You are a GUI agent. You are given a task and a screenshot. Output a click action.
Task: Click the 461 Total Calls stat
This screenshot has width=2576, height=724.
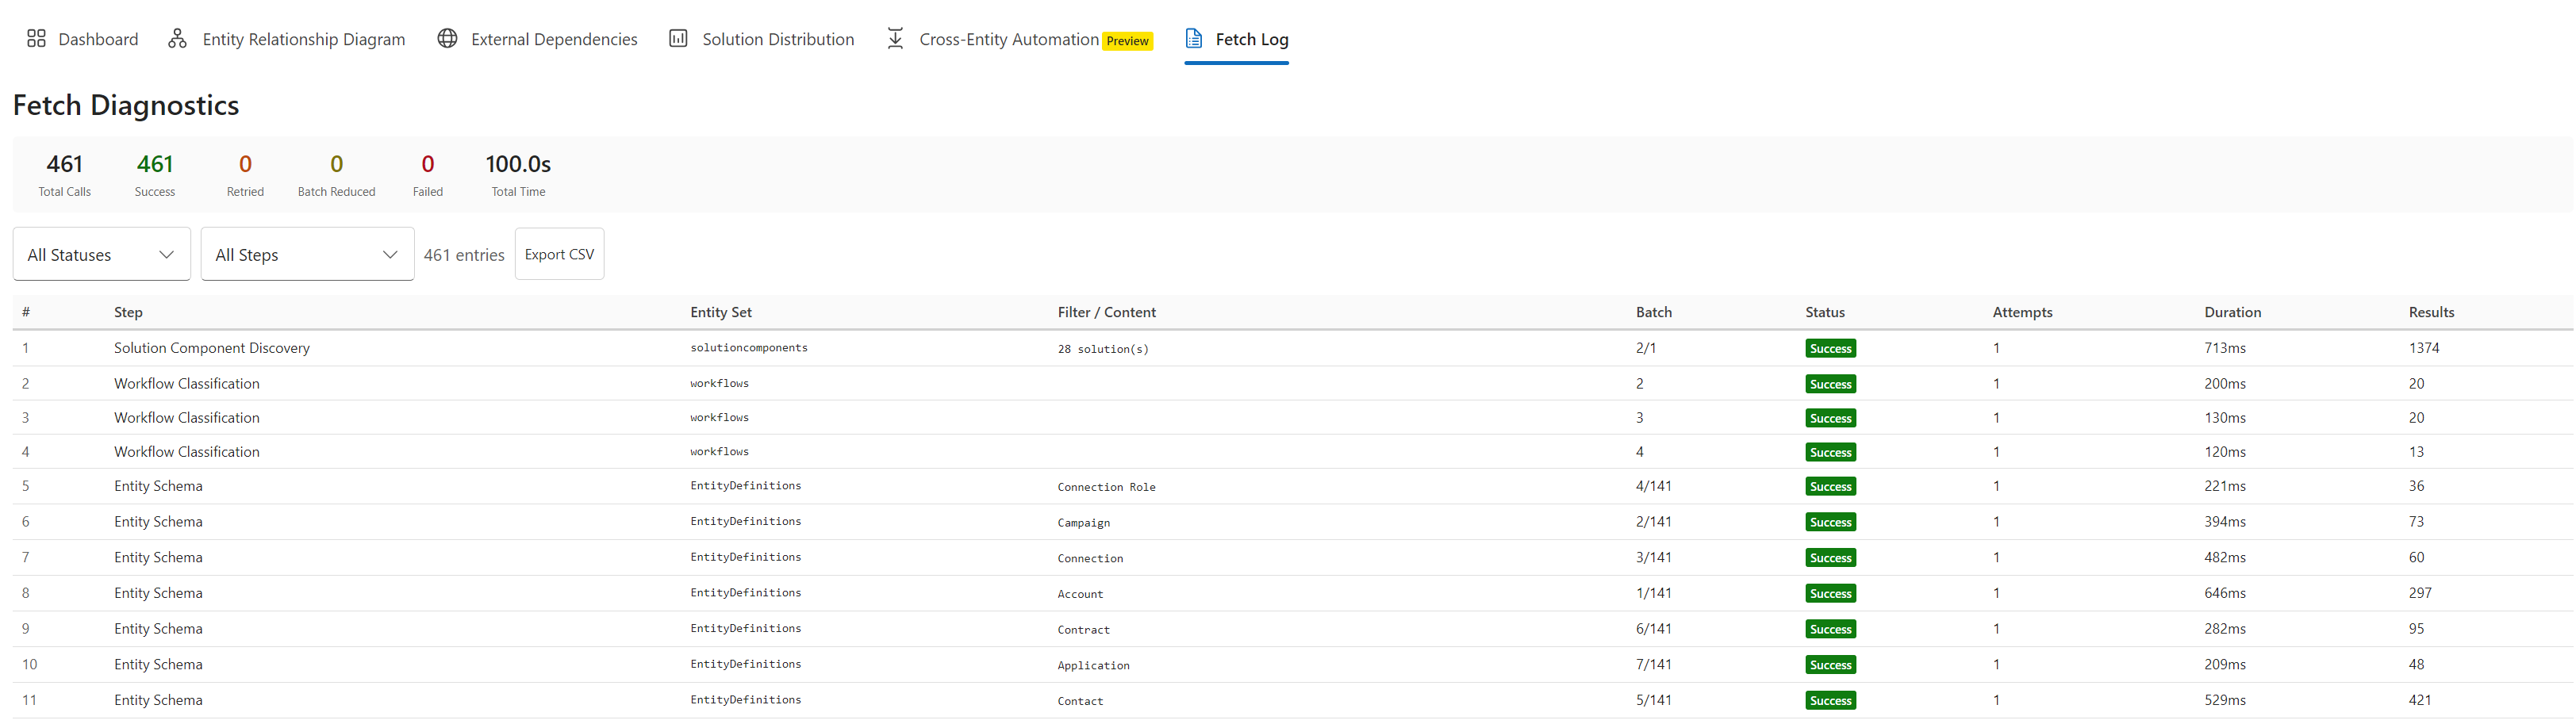pyautogui.click(x=65, y=174)
